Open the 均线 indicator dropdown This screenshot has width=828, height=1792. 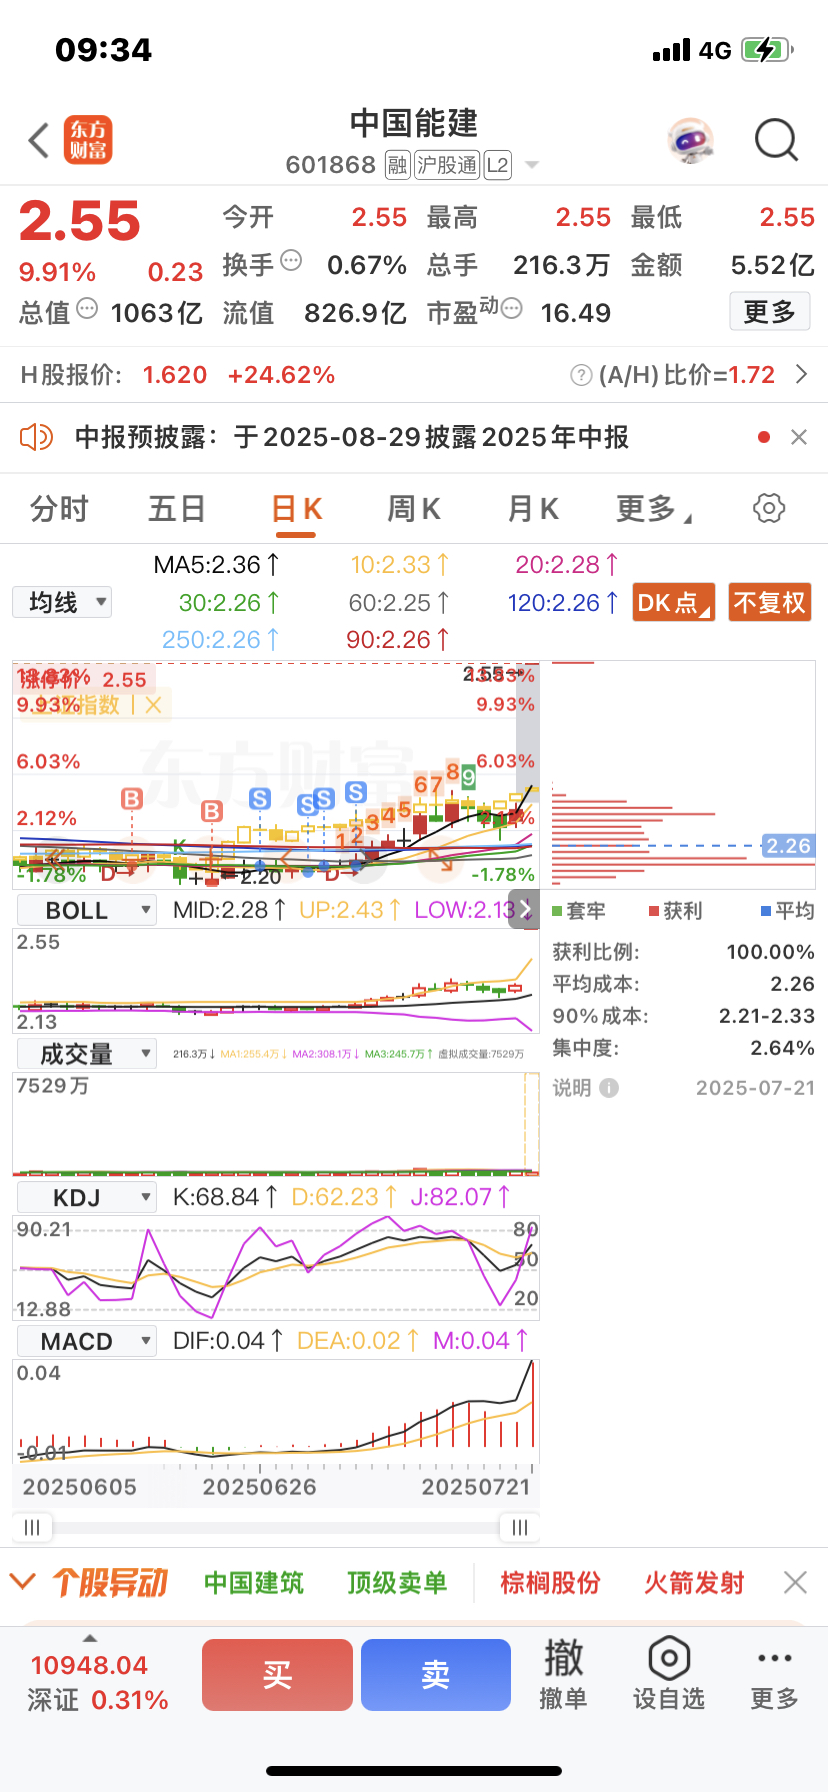(62, 602)
